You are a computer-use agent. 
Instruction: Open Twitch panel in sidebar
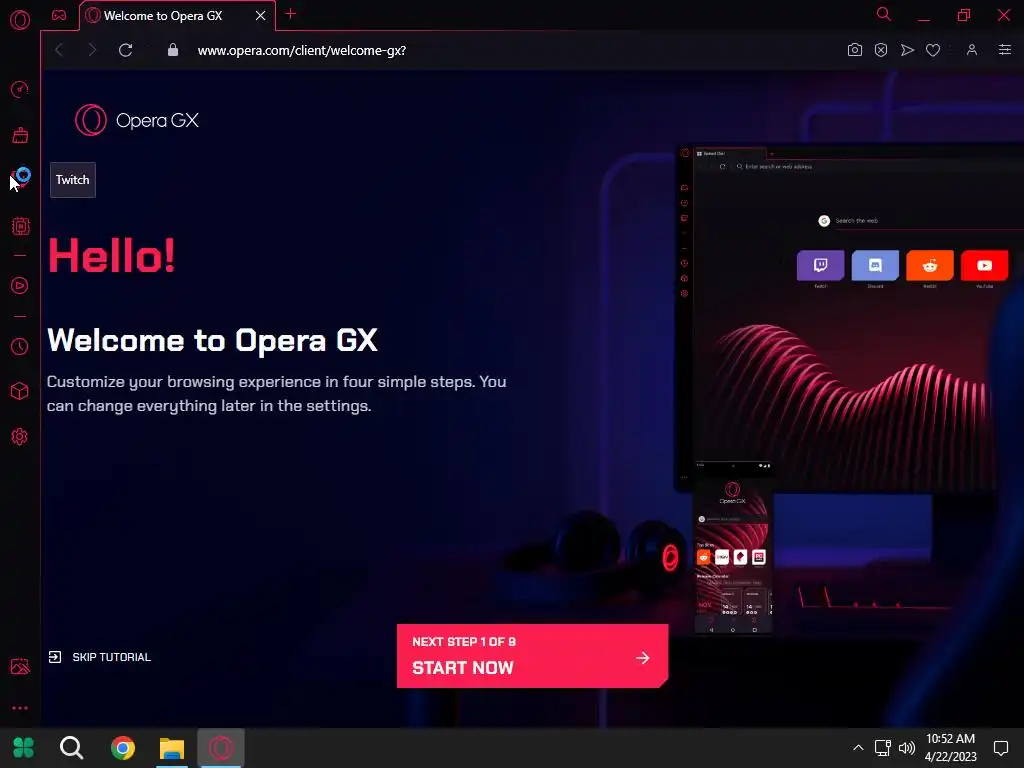(x=20, y=178)
